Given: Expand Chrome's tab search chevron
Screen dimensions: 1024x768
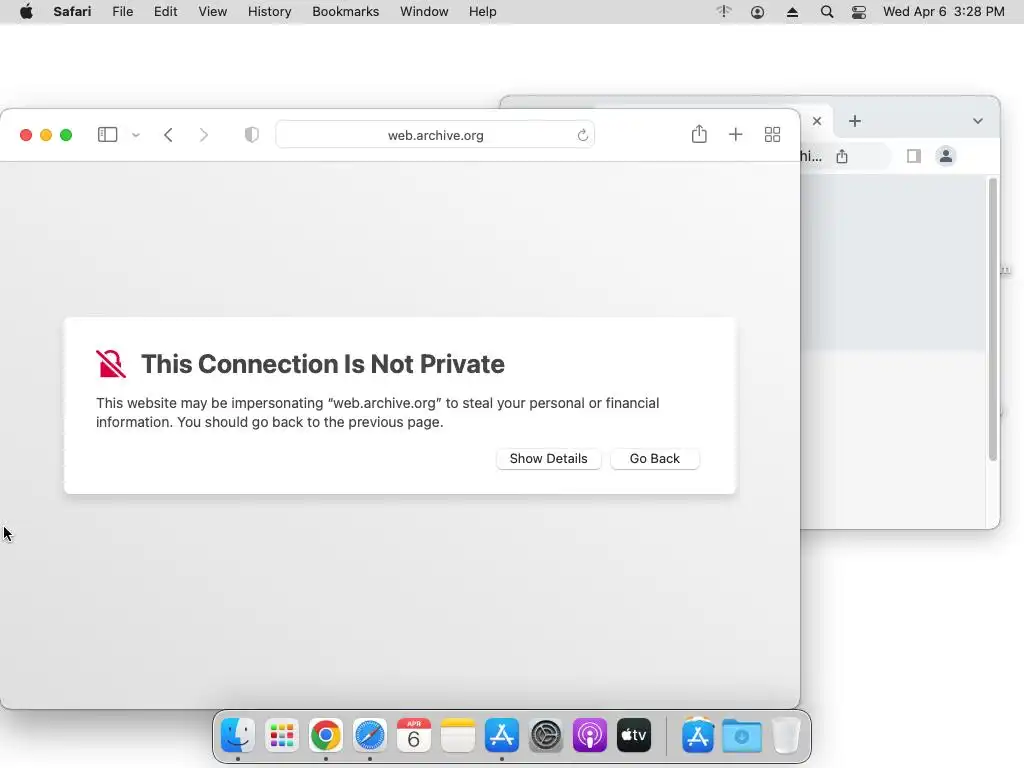Looking at the screenshot, I should [978, 121].
